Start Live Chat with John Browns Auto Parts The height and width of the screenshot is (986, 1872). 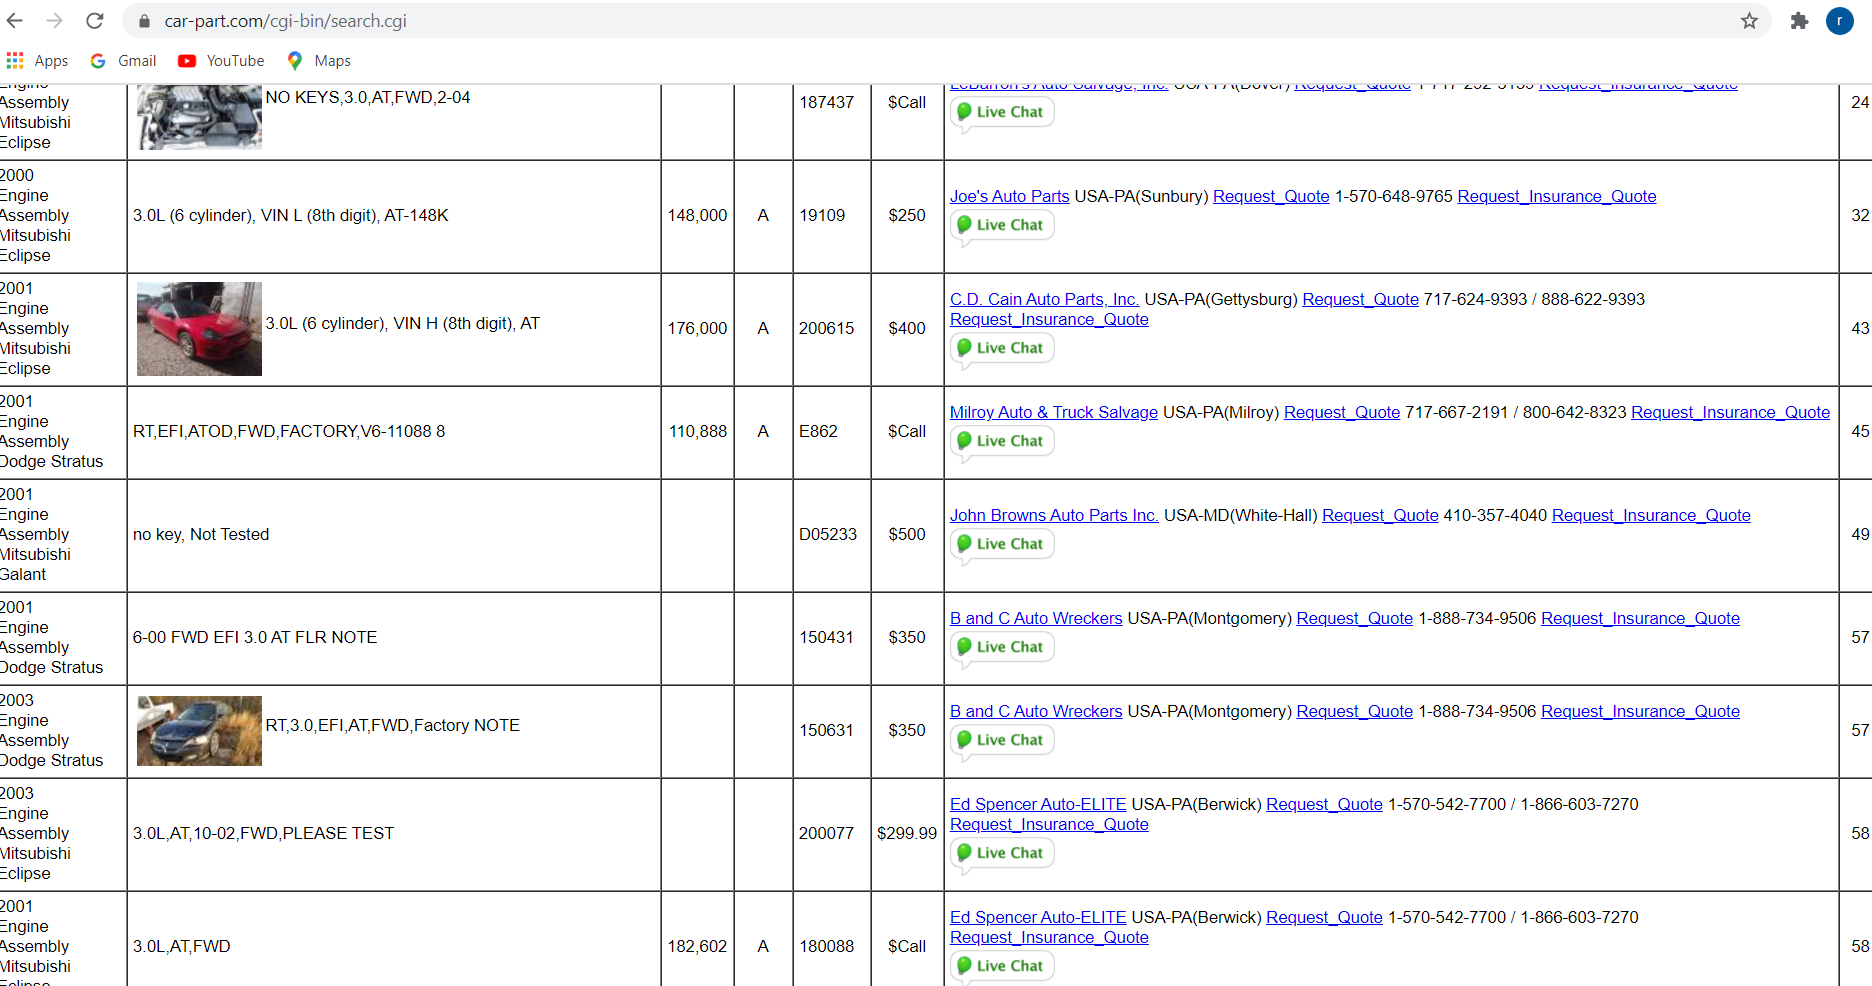(1002, 544)
